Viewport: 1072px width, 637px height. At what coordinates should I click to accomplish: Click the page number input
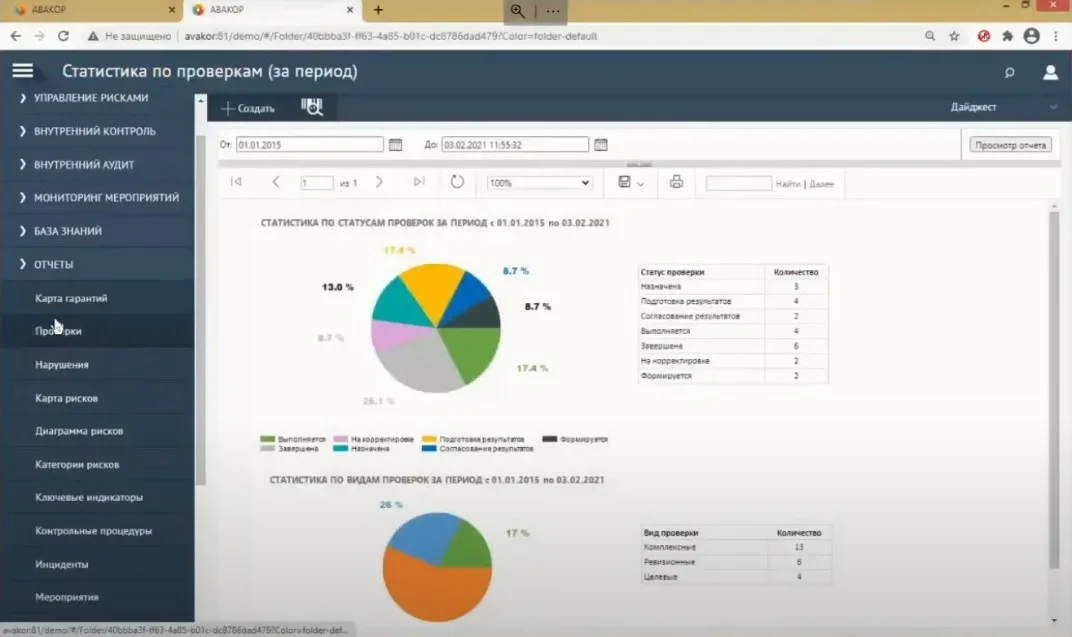tap(317, 182)
